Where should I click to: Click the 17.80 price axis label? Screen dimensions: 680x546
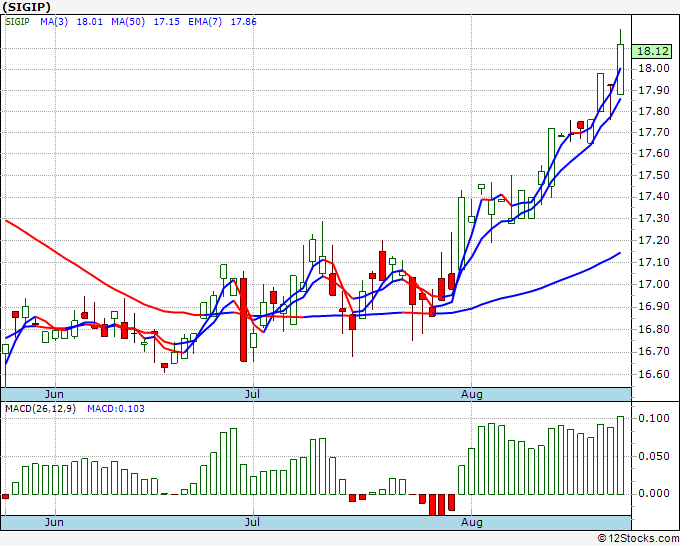654,111
